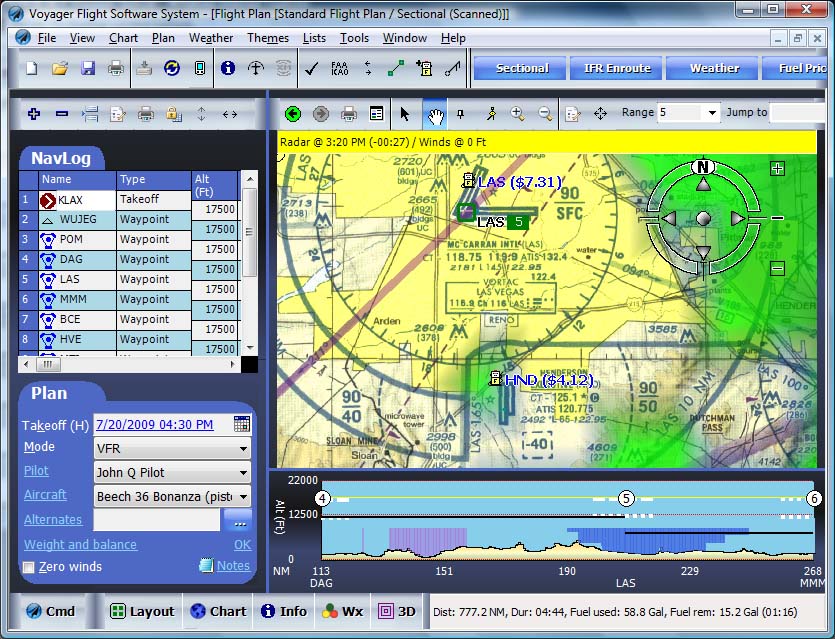Remove a NavLog row with minus icon

pyautogui.click(x=62, y=113)
